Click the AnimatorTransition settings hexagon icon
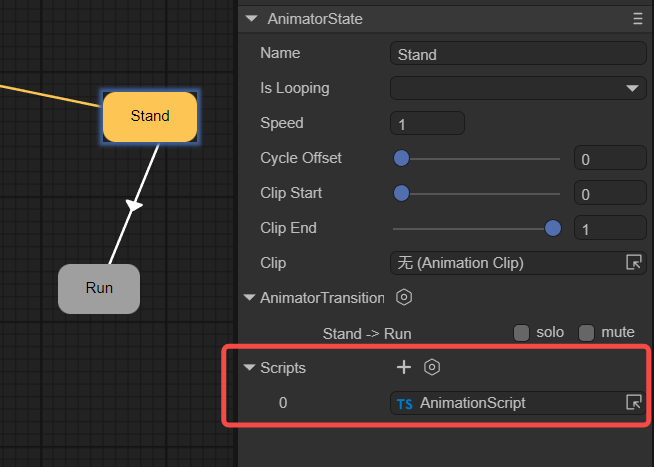This screenshot has height=467, width=654. coord(404,297)
